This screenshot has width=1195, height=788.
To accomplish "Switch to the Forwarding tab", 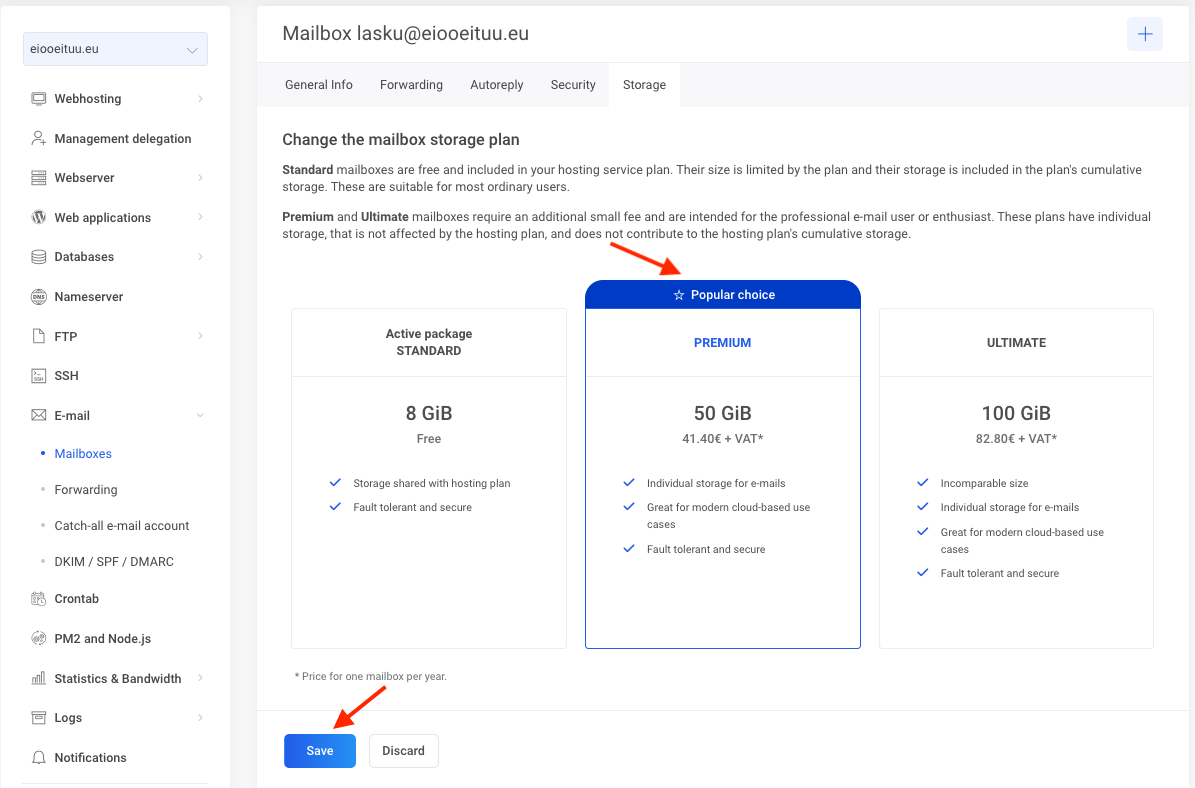I will point(411,85).
